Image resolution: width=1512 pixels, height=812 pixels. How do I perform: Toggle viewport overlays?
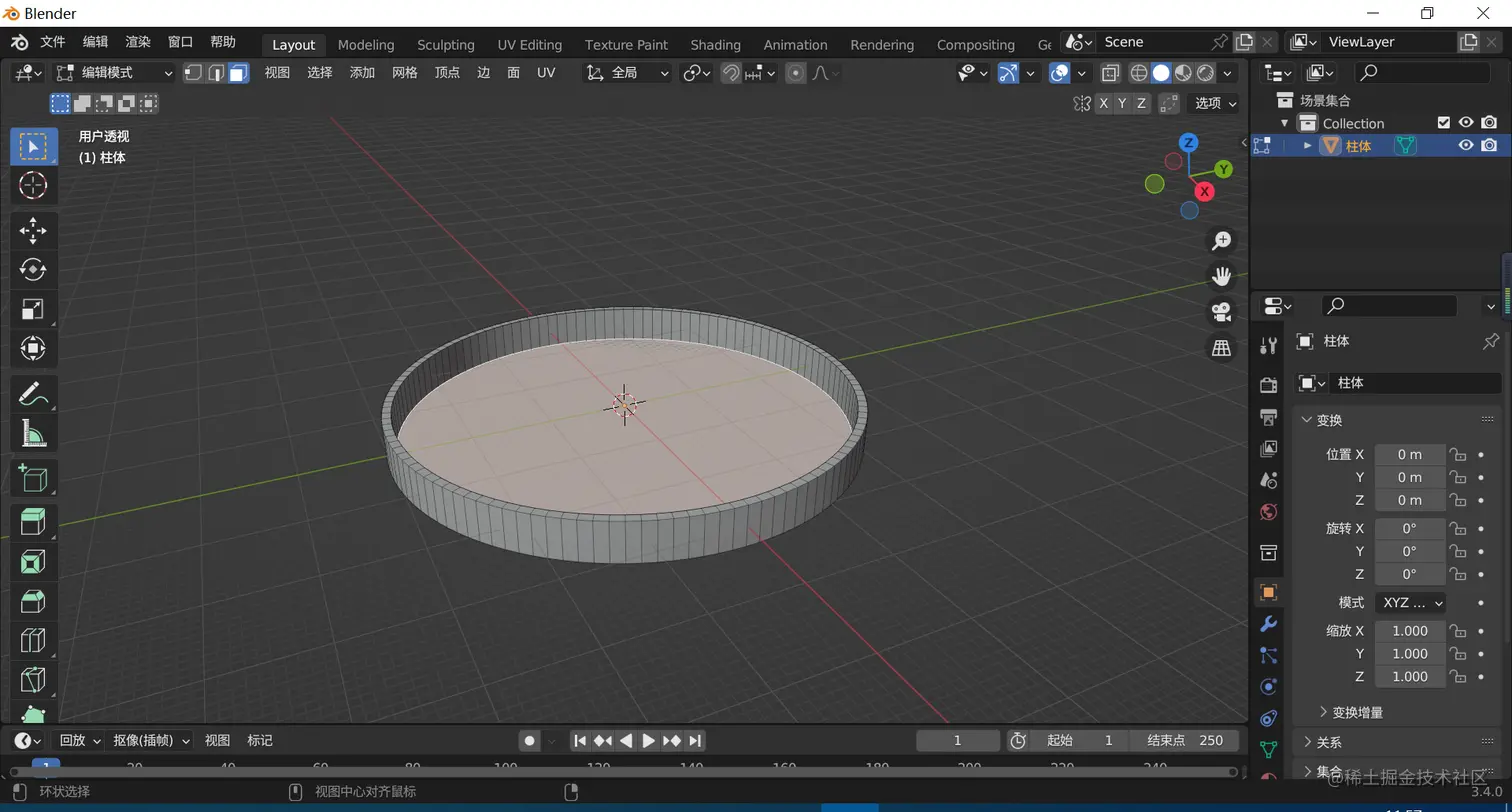pyautogui.click(x=1060, y=73)
